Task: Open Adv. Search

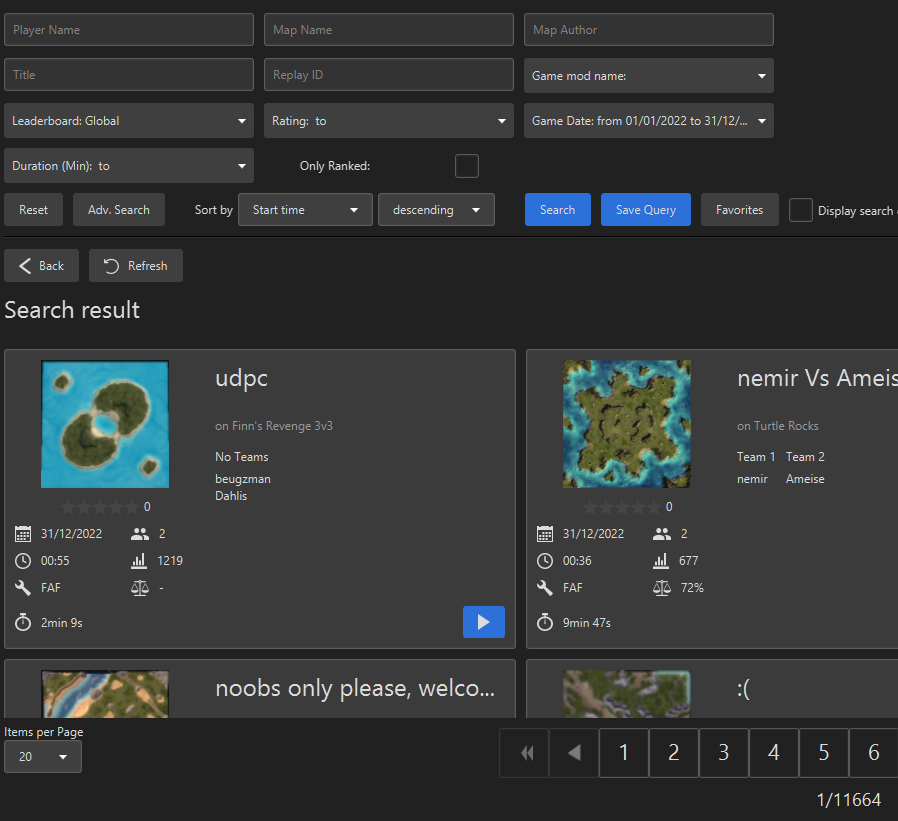Action: (x=119, y=210)
